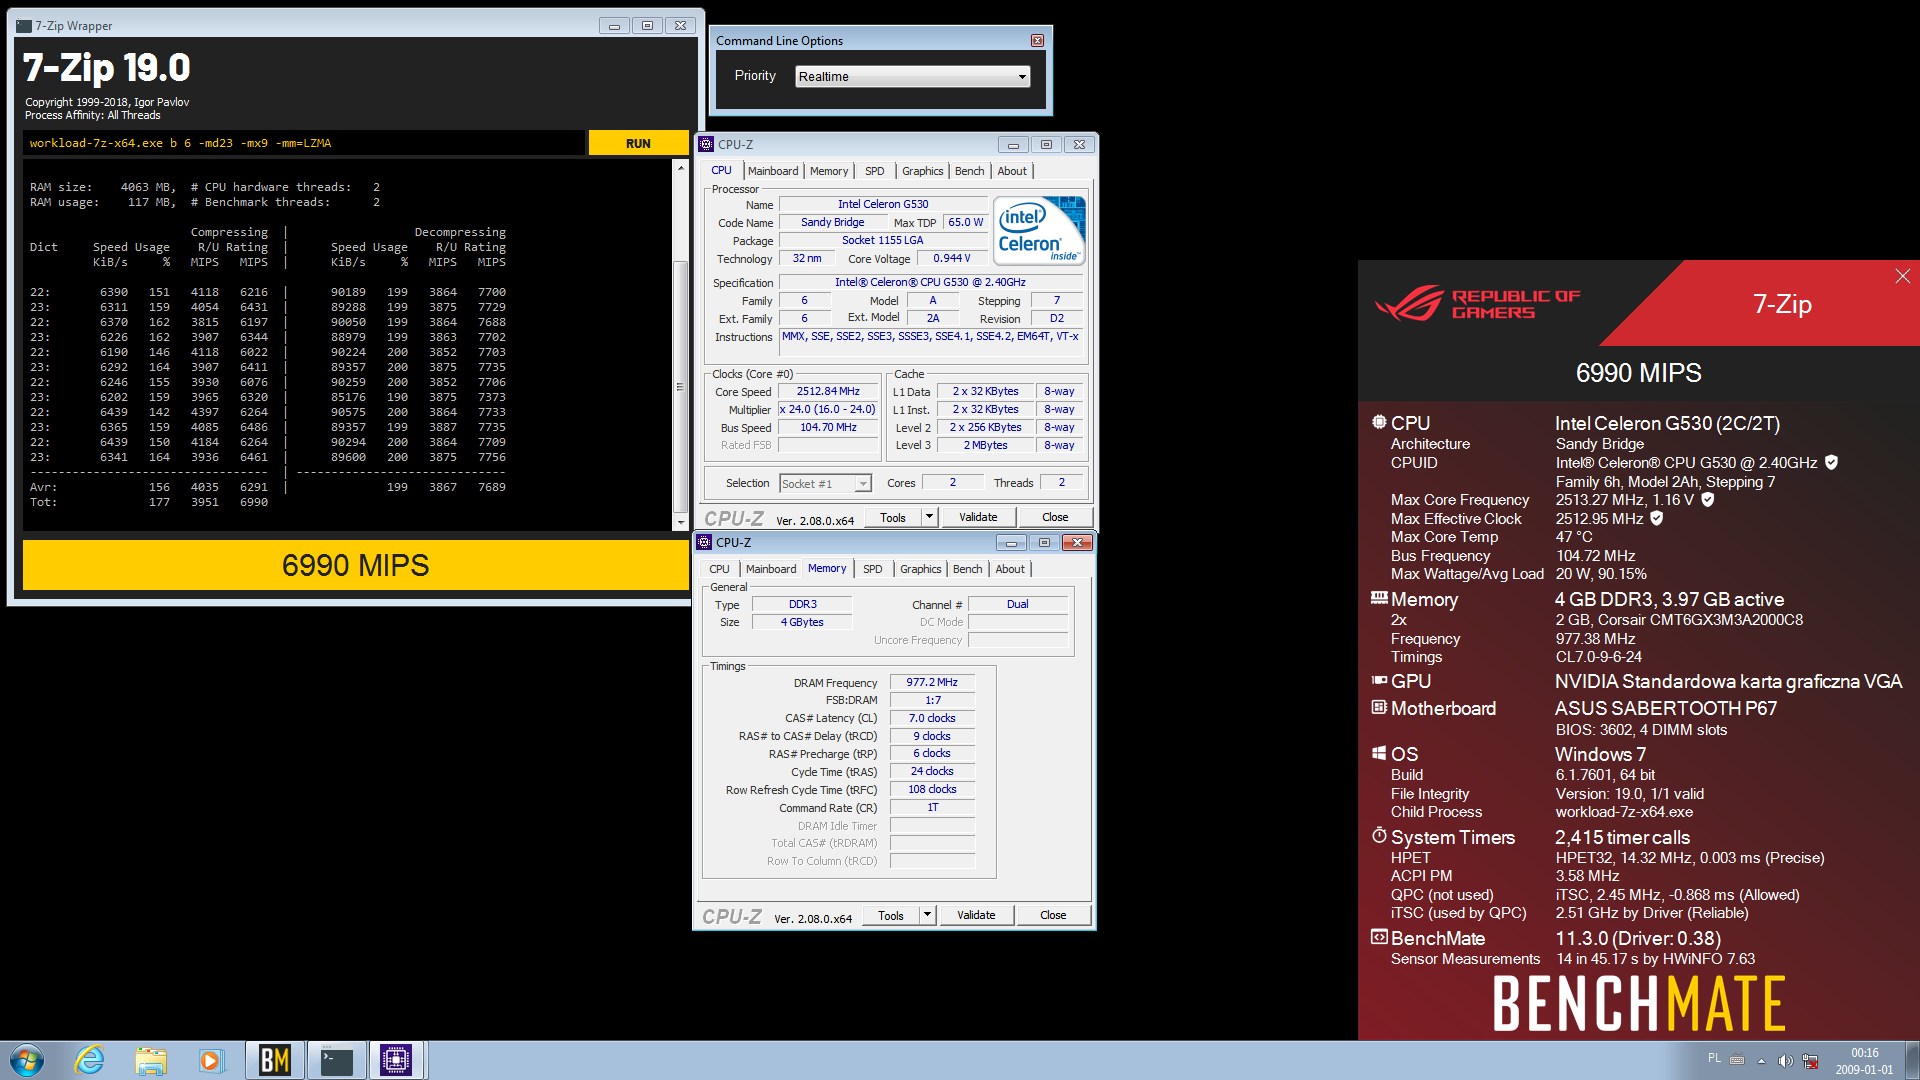Click the BenchMate section icon
1920x1080 pixels.
(1379, 937)
